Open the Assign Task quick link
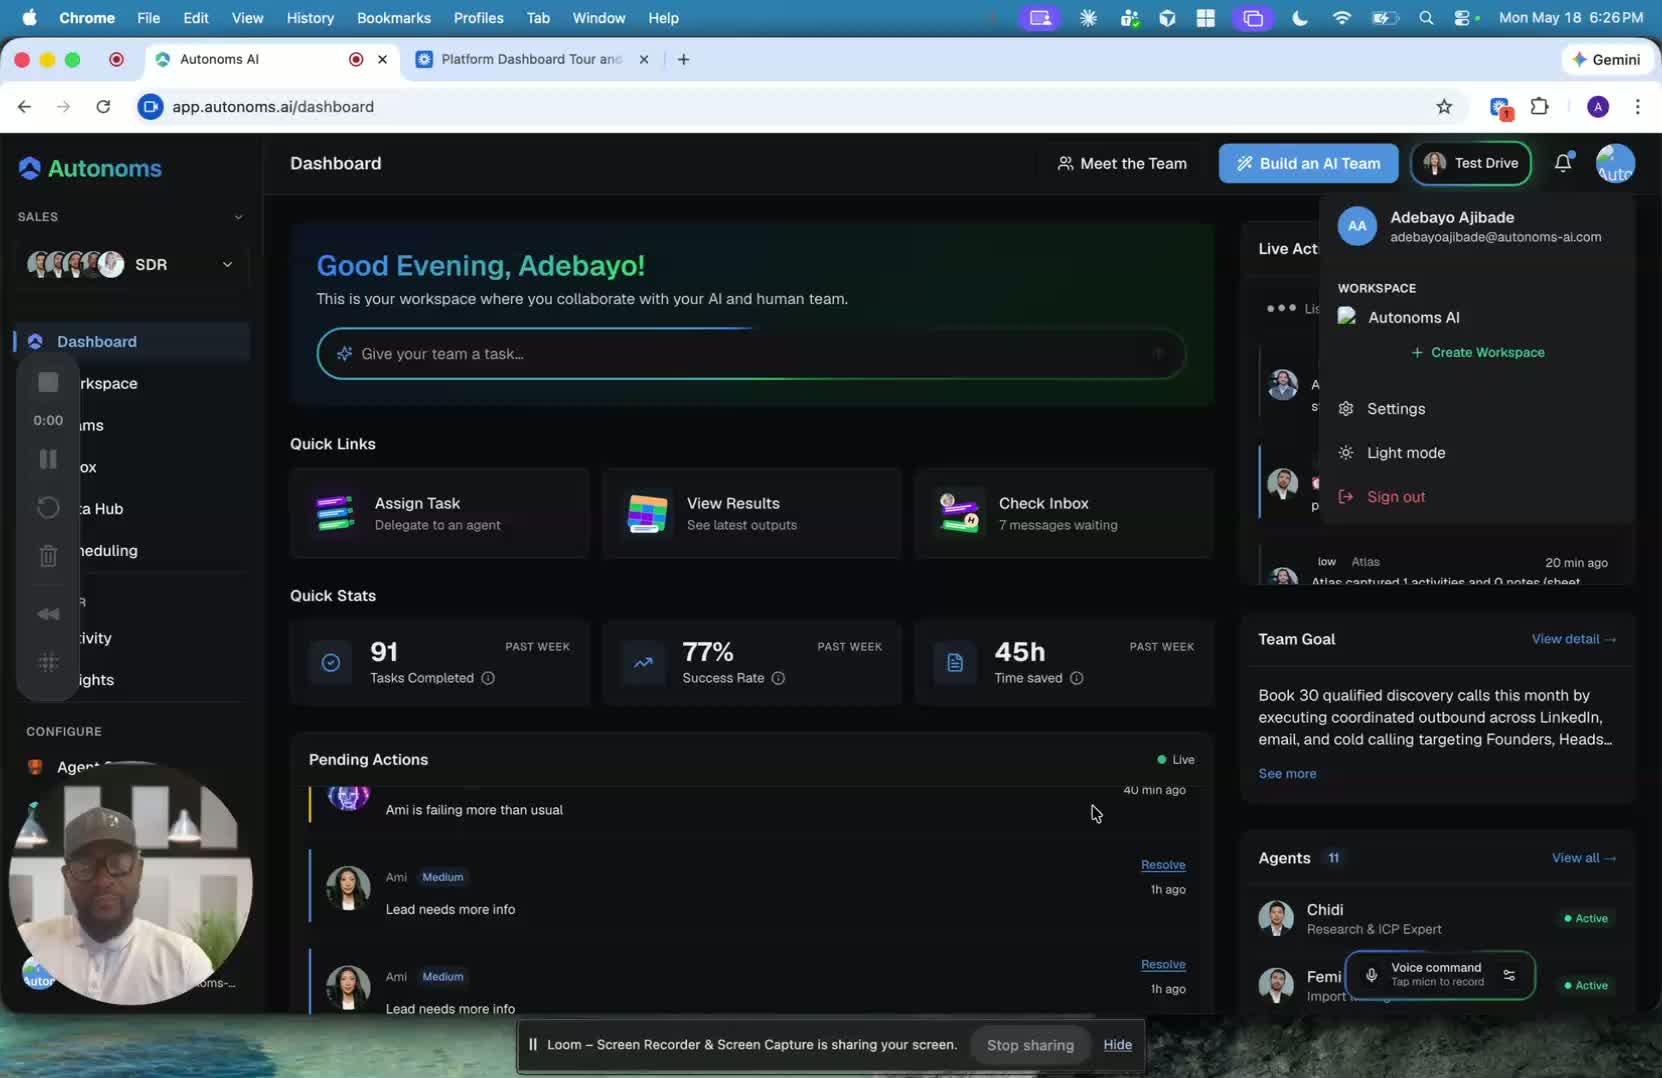 (x=440, y=513)
